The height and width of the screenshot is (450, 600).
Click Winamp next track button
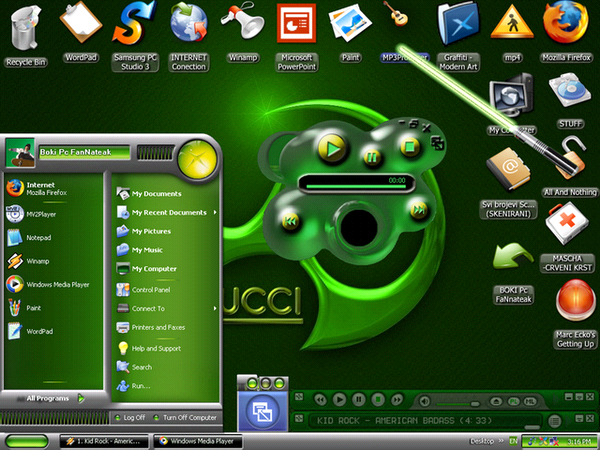(x=397, y=400)
